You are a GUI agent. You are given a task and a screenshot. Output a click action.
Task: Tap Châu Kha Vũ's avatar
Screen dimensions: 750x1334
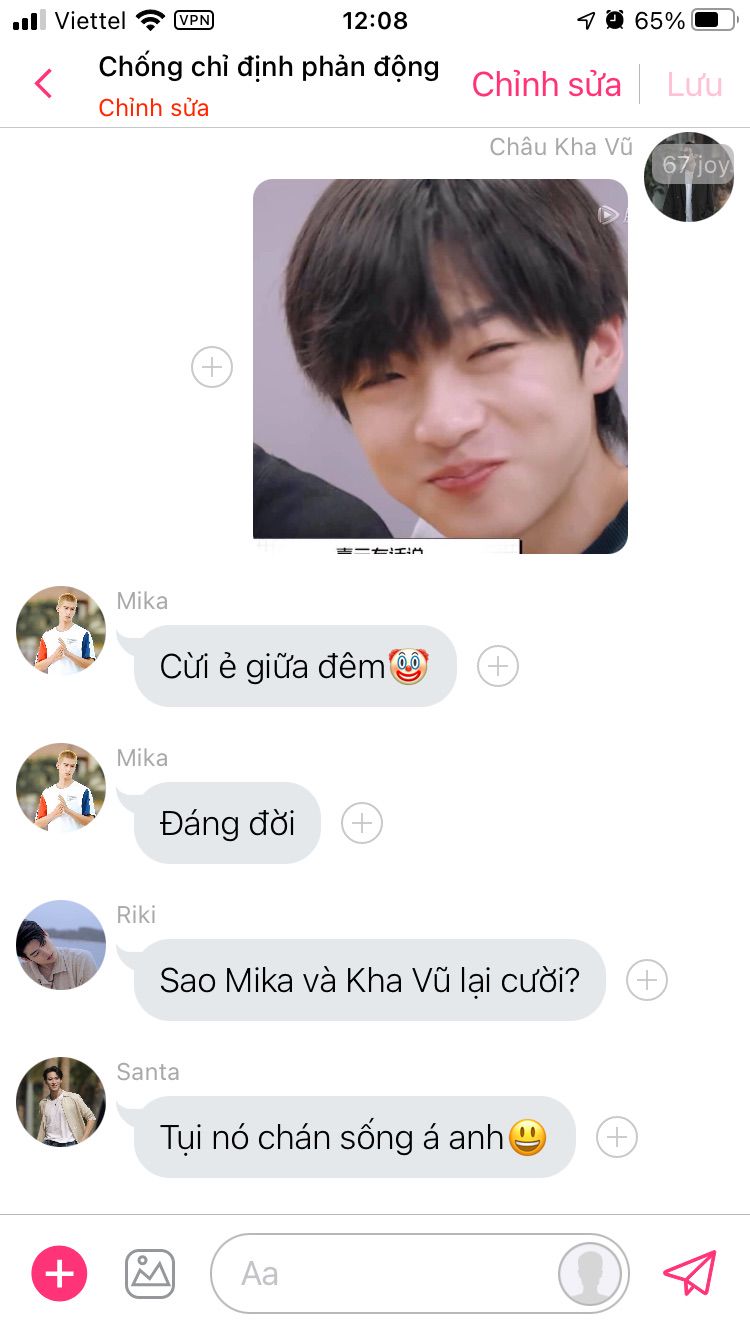[x=689, y=177]
